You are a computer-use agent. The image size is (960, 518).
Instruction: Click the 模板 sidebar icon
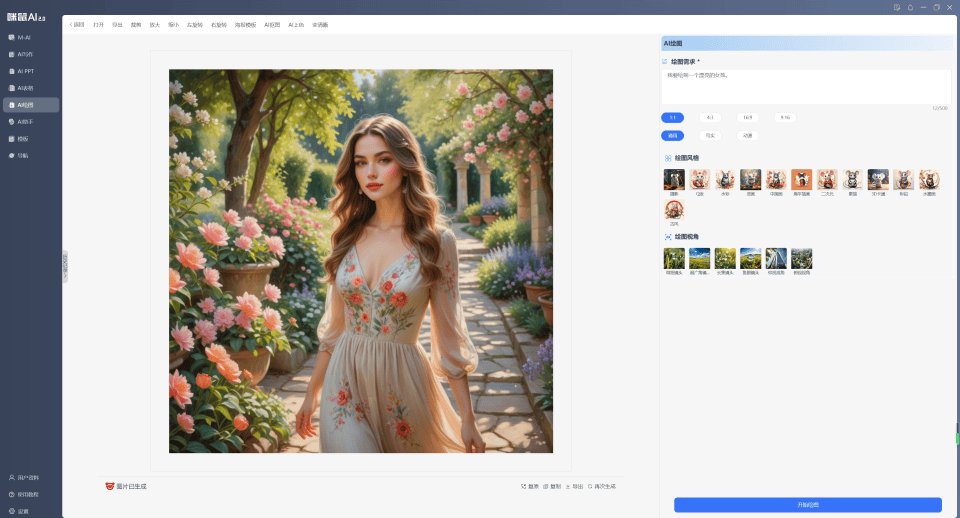pos(23,138)
